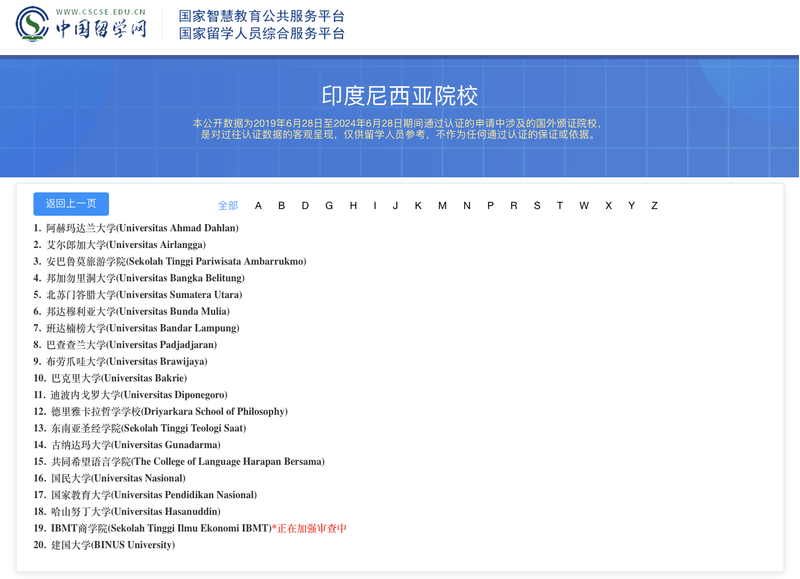Filter institutions by letter I
Screen dimensions: 800x579
[x=375, y=206]
